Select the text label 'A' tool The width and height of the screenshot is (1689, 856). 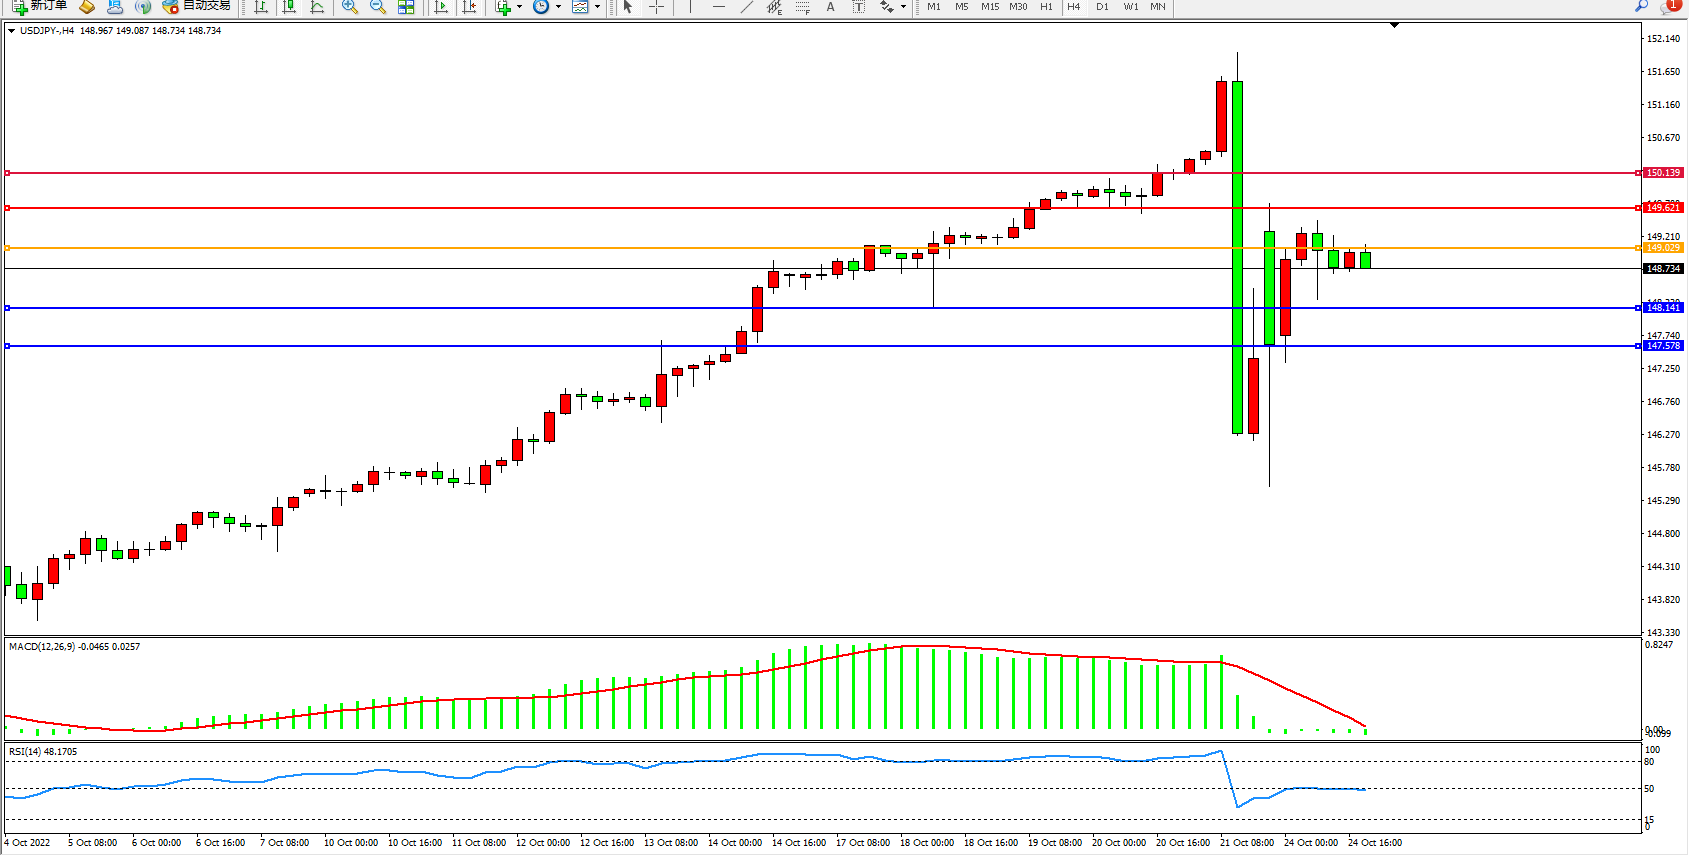tap(830, 7)
